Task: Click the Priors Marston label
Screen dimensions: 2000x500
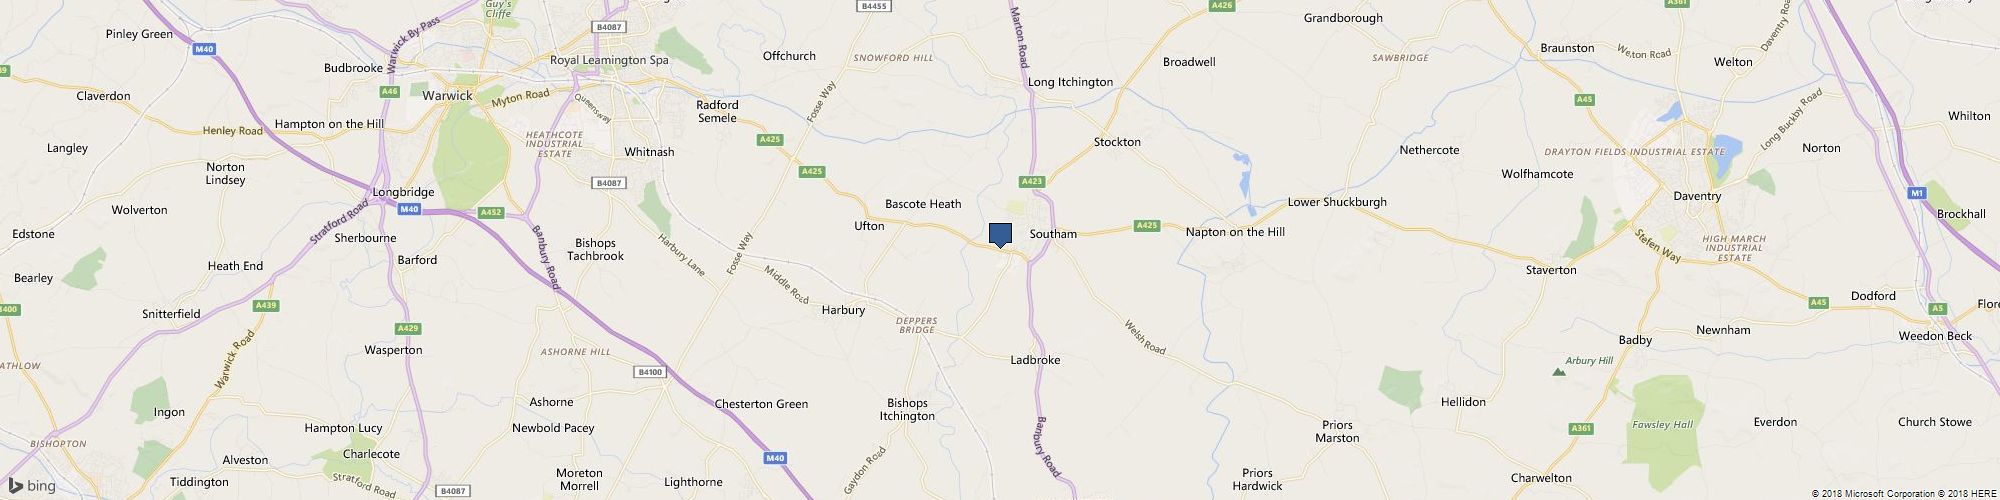Action: pos(1337,432)
